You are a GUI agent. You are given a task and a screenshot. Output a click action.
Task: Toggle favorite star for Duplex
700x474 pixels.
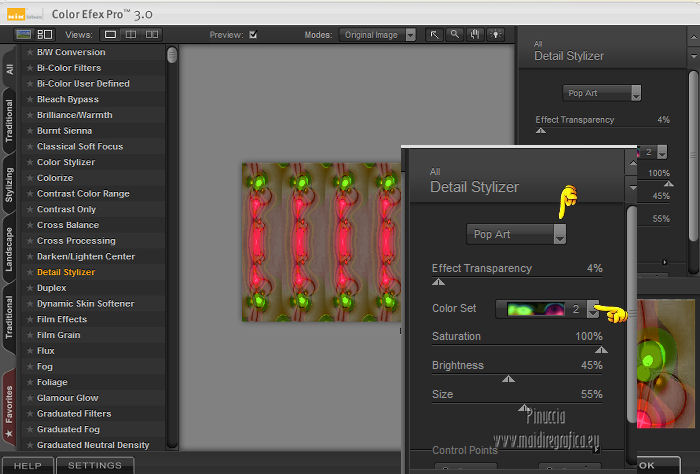pos(30,288)
